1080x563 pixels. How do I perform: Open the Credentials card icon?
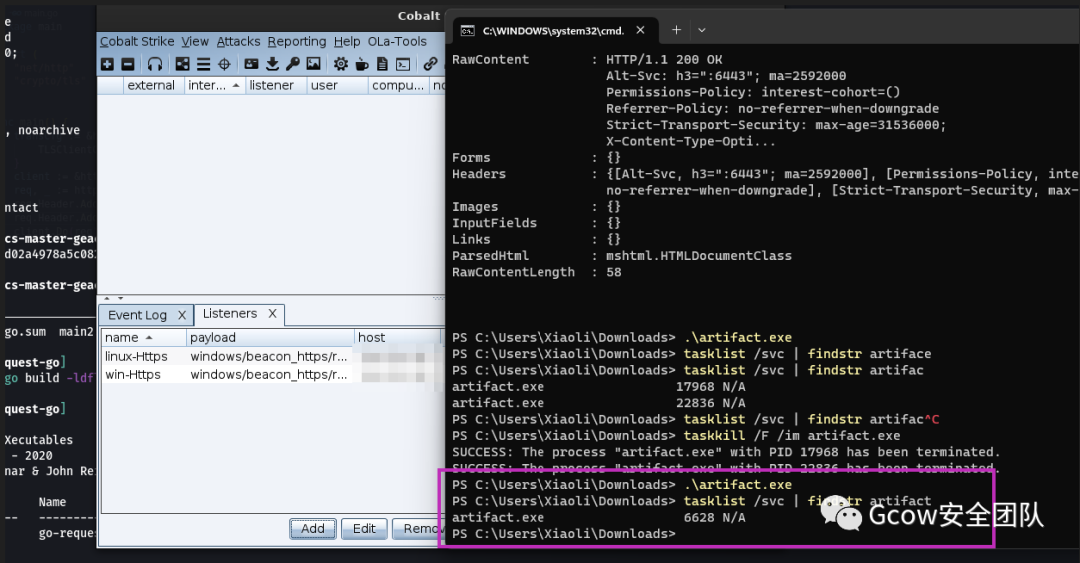tap(251, 64)
